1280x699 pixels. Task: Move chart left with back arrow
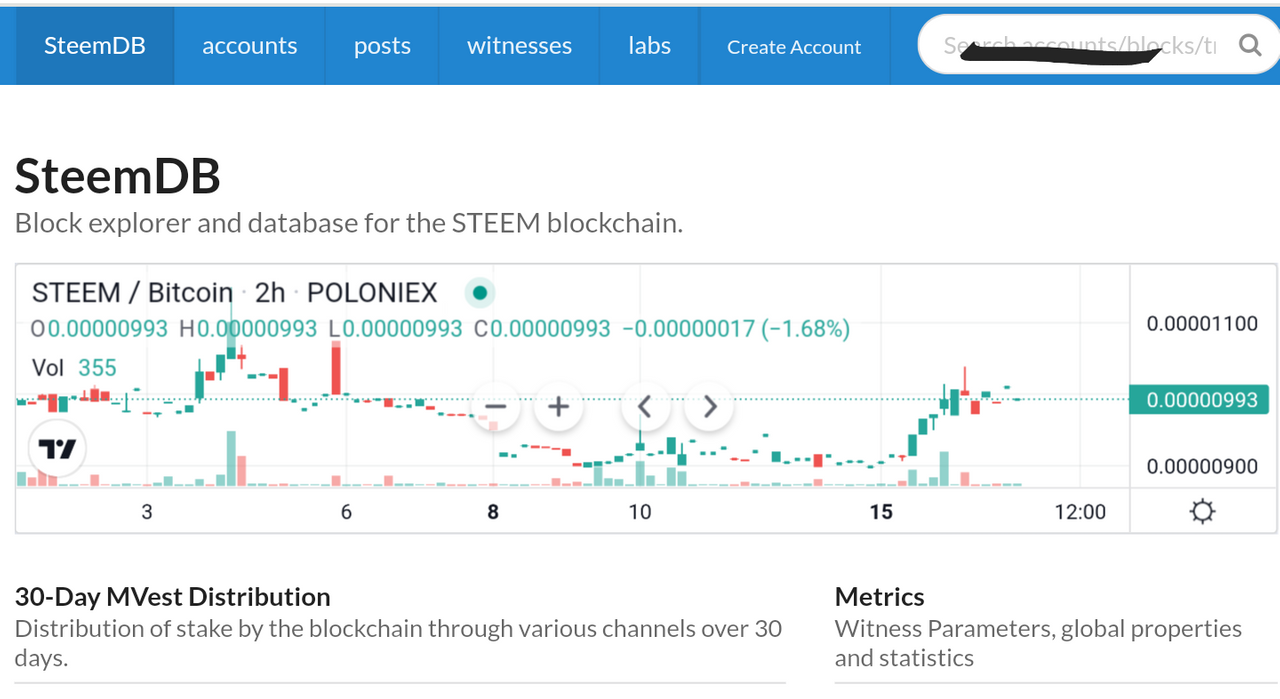pyautogui.click(x=645, y=407)
